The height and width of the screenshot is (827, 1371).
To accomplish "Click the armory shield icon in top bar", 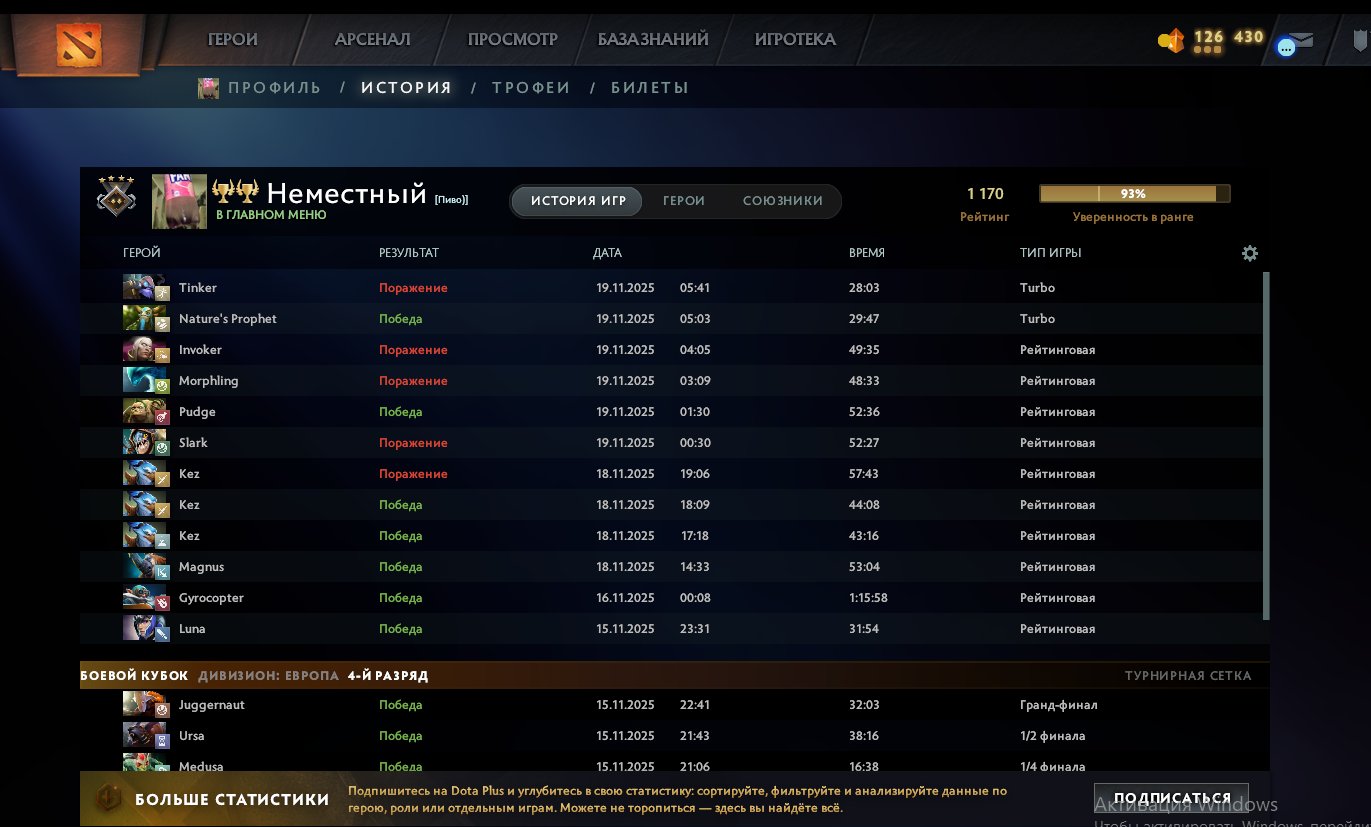I will [x=1358, y=41].
